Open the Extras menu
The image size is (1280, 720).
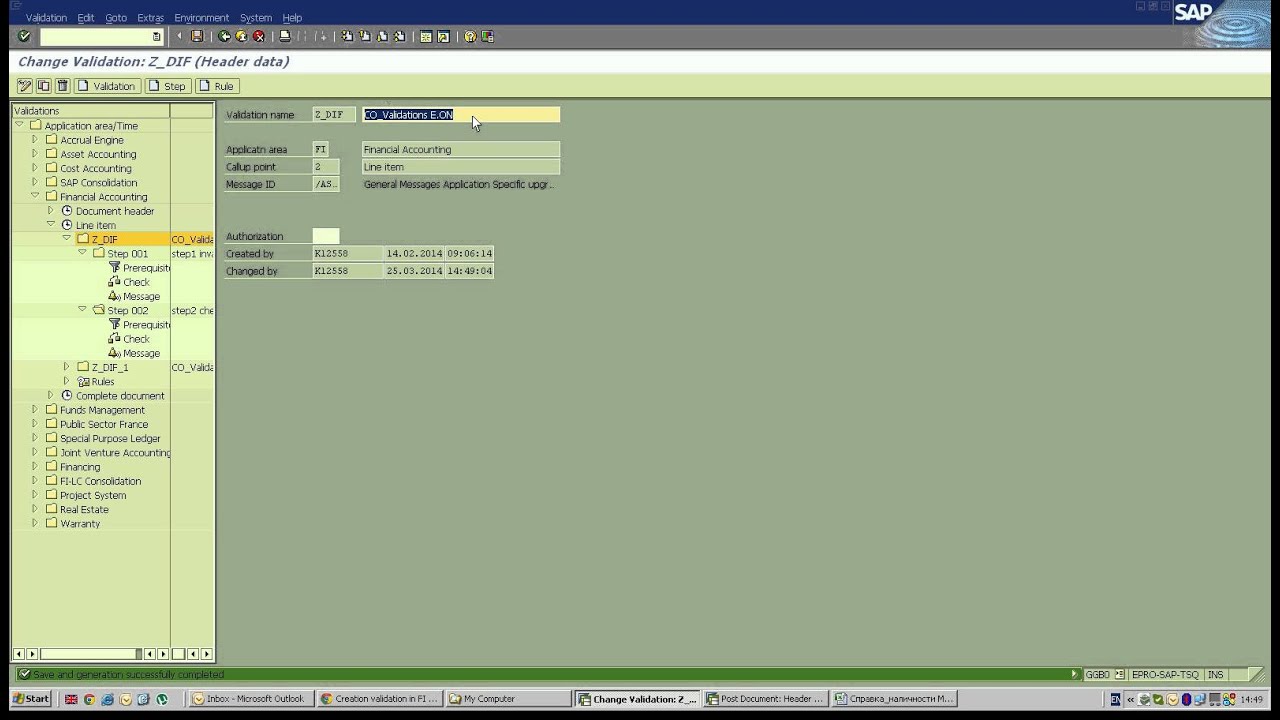[150, 17]
